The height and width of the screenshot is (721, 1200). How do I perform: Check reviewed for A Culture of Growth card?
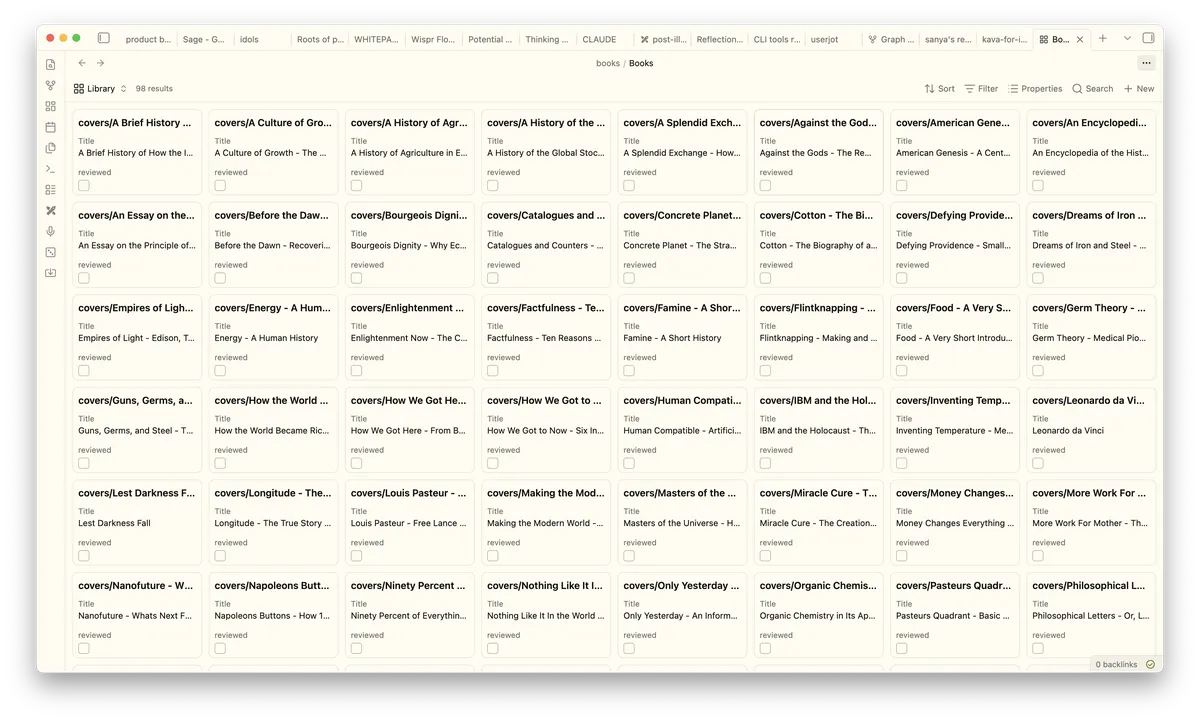pyautogui.click(x=220, y=185)
